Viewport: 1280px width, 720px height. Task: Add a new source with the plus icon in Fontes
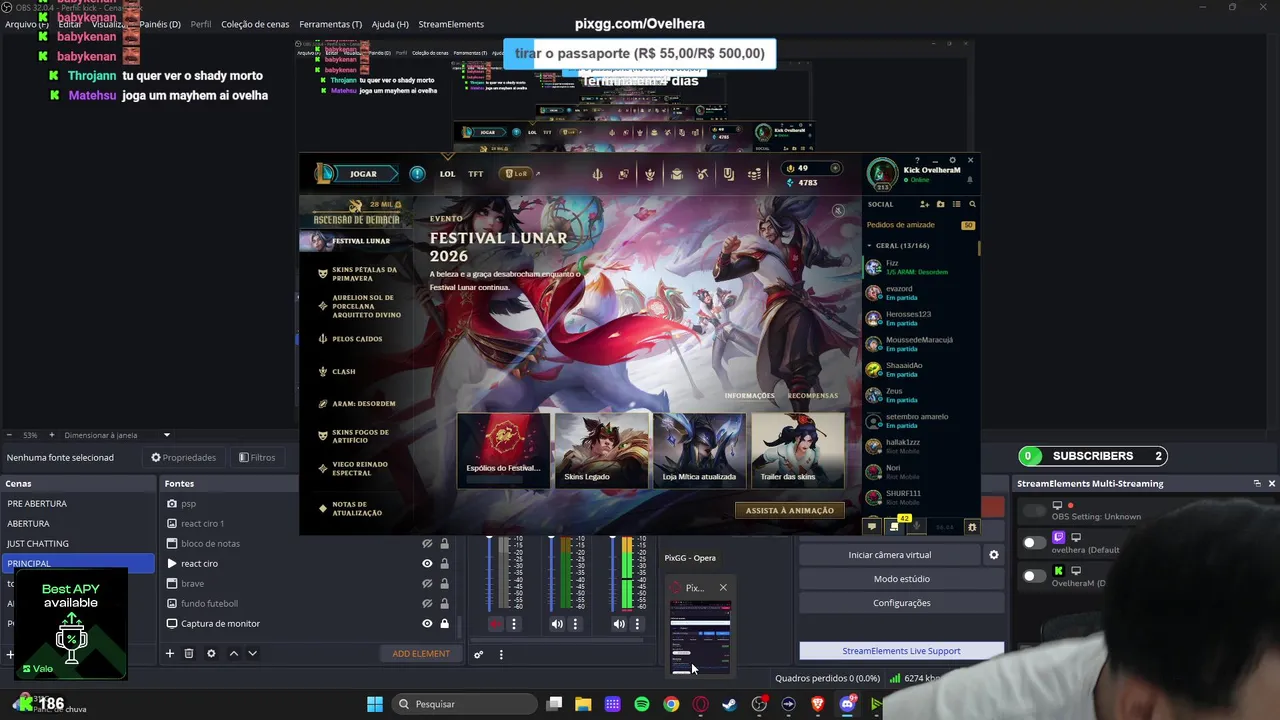point(170,653)
